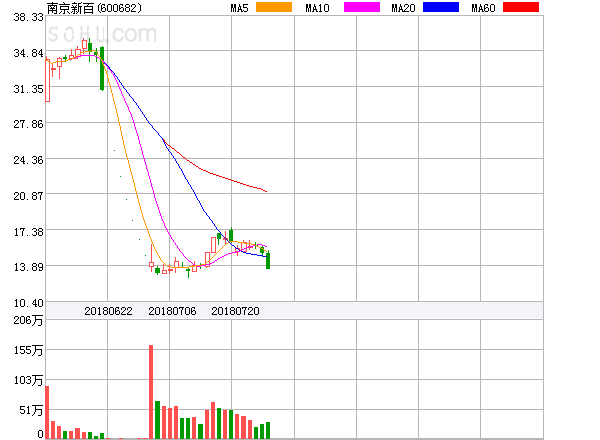This screenshot has height=440, width=600.
Task: Click the 51万 volume axis label
Action: click(x=31, y=410)
